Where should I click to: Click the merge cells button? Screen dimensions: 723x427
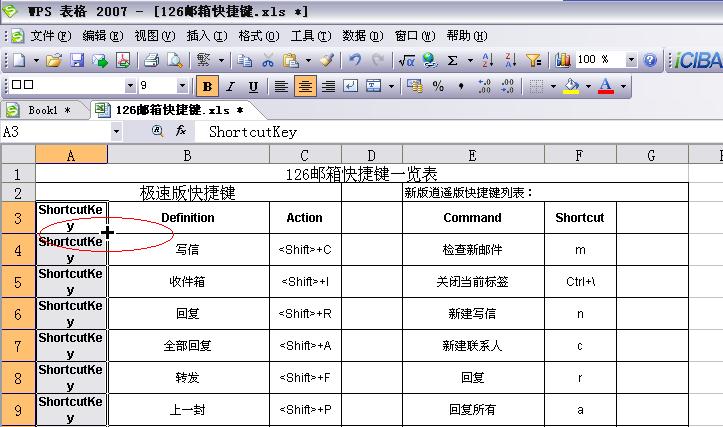click(x=373, y=86)
